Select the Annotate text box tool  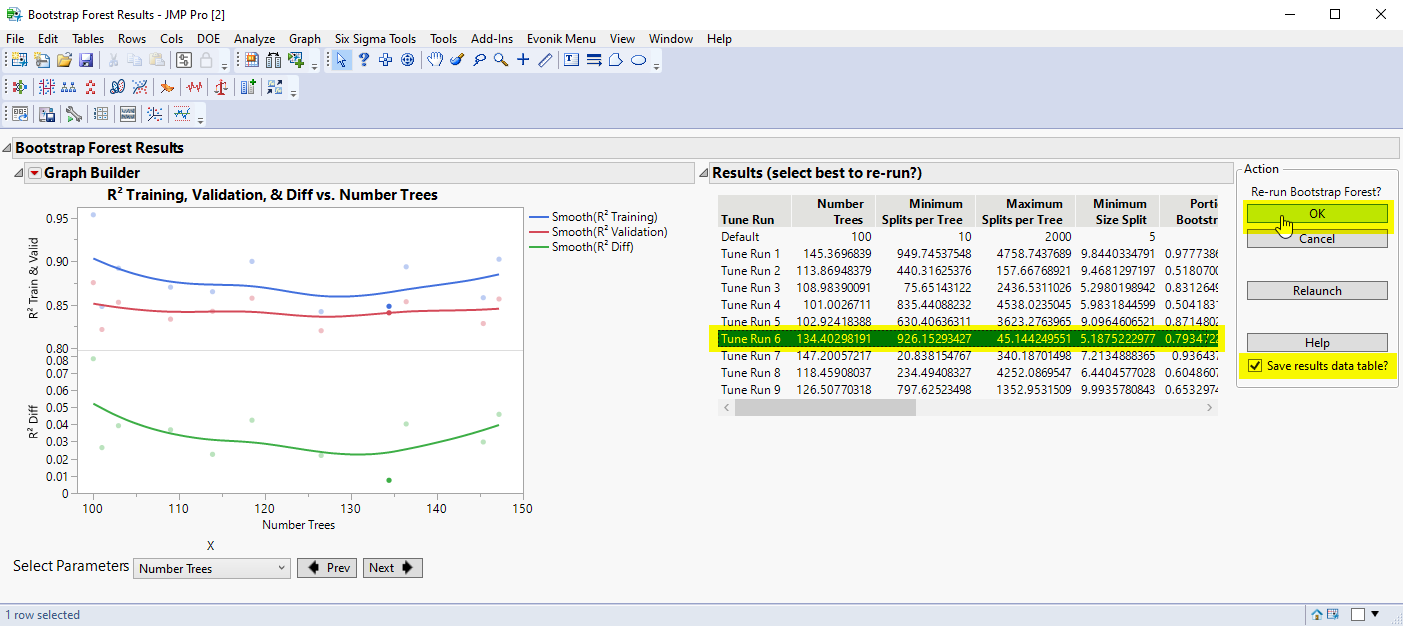coord(571,60)
